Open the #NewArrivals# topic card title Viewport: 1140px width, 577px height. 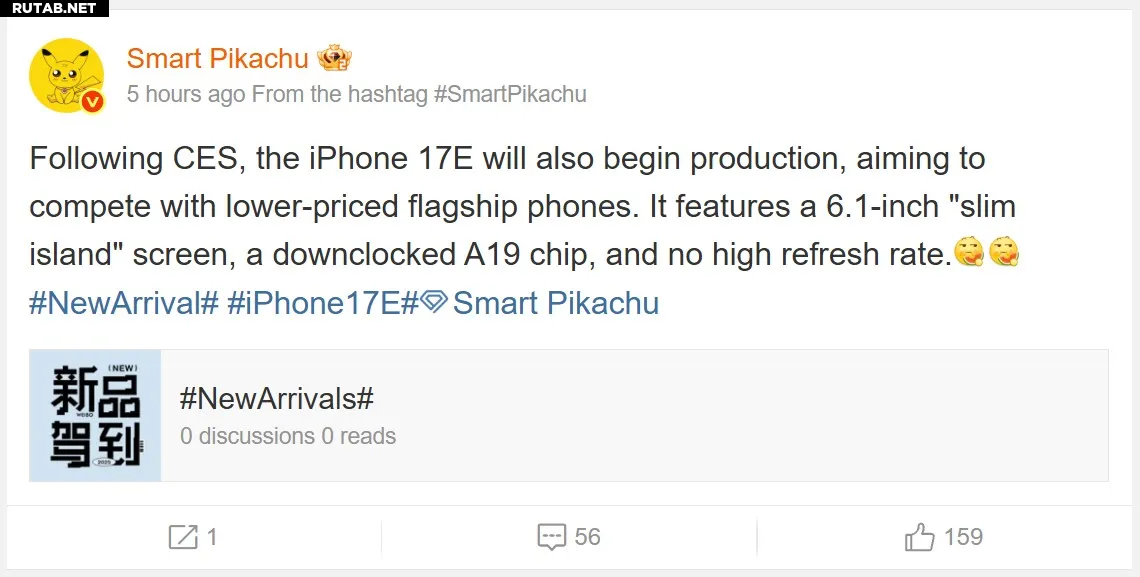tap(276, 399)
